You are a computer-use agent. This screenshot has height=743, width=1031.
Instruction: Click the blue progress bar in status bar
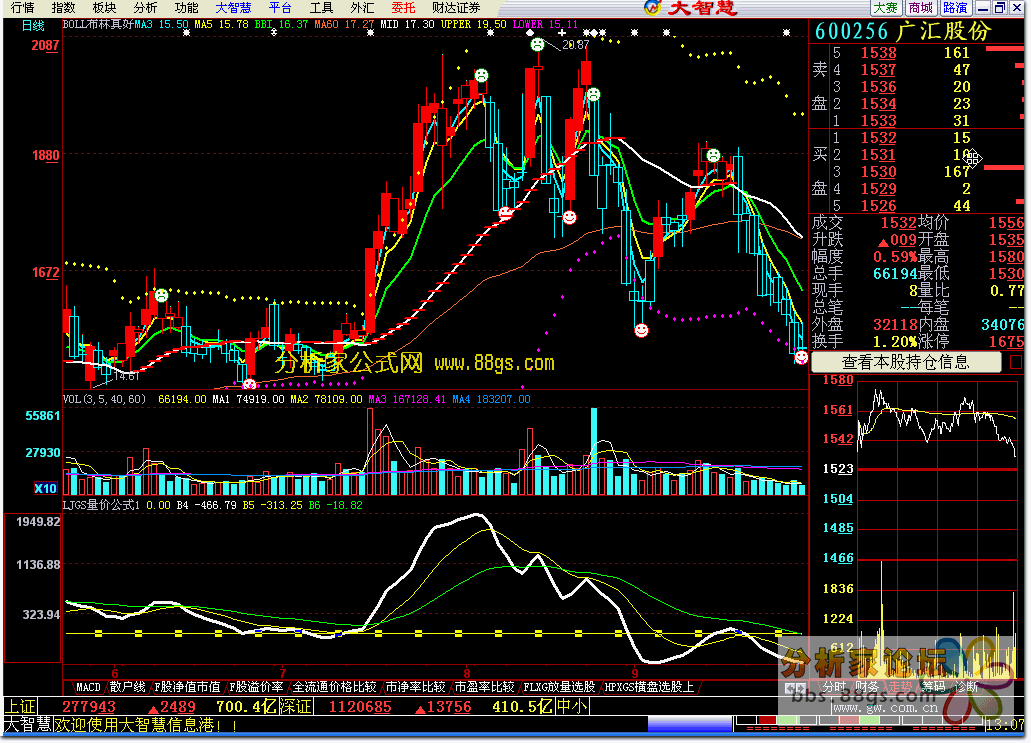click(x=690, y=725)
